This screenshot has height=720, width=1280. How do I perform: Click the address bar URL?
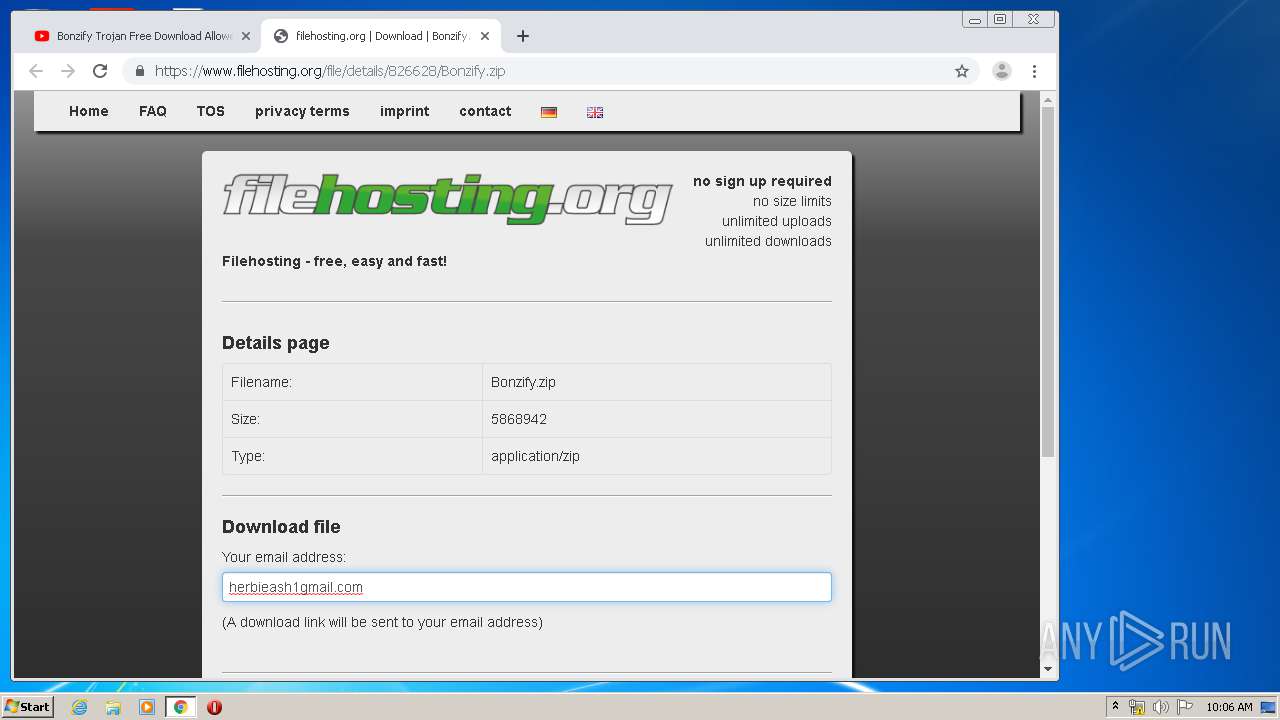(x=330, y=71)
